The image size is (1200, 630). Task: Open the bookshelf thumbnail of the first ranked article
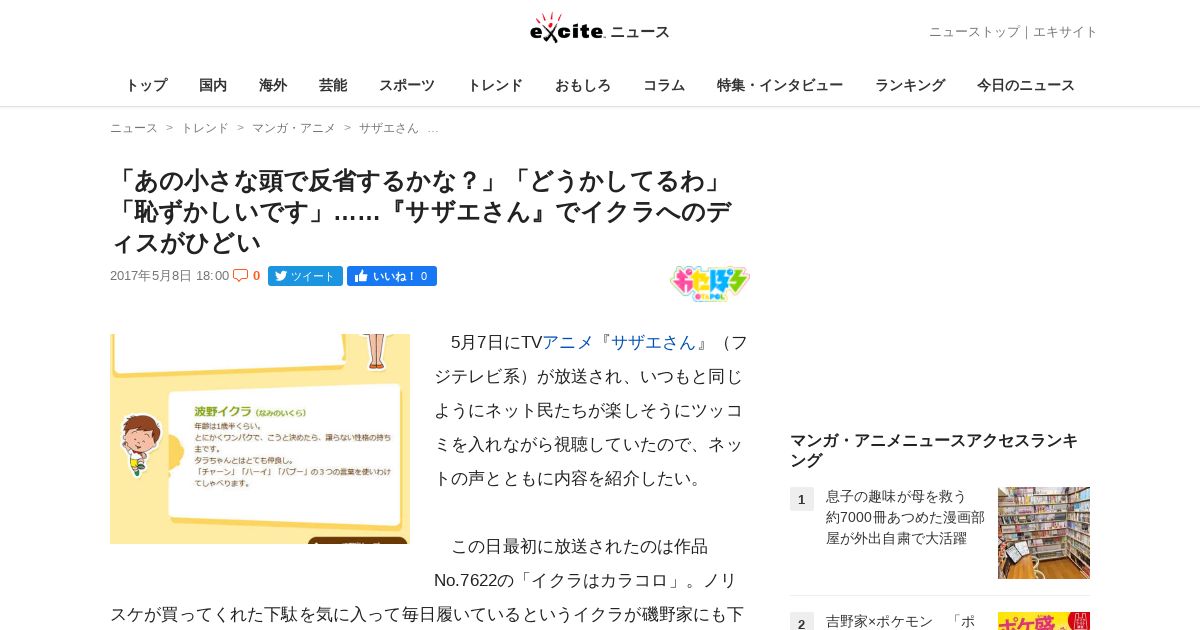(x=1044, y=533)
